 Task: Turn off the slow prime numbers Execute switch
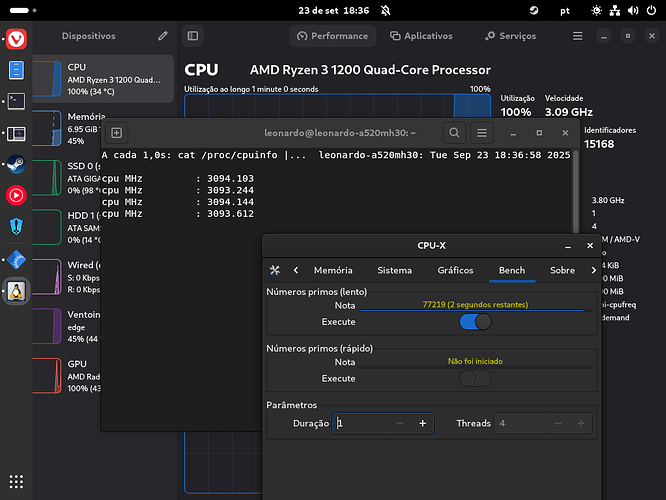pyautogui.click(x=475, y=322)
